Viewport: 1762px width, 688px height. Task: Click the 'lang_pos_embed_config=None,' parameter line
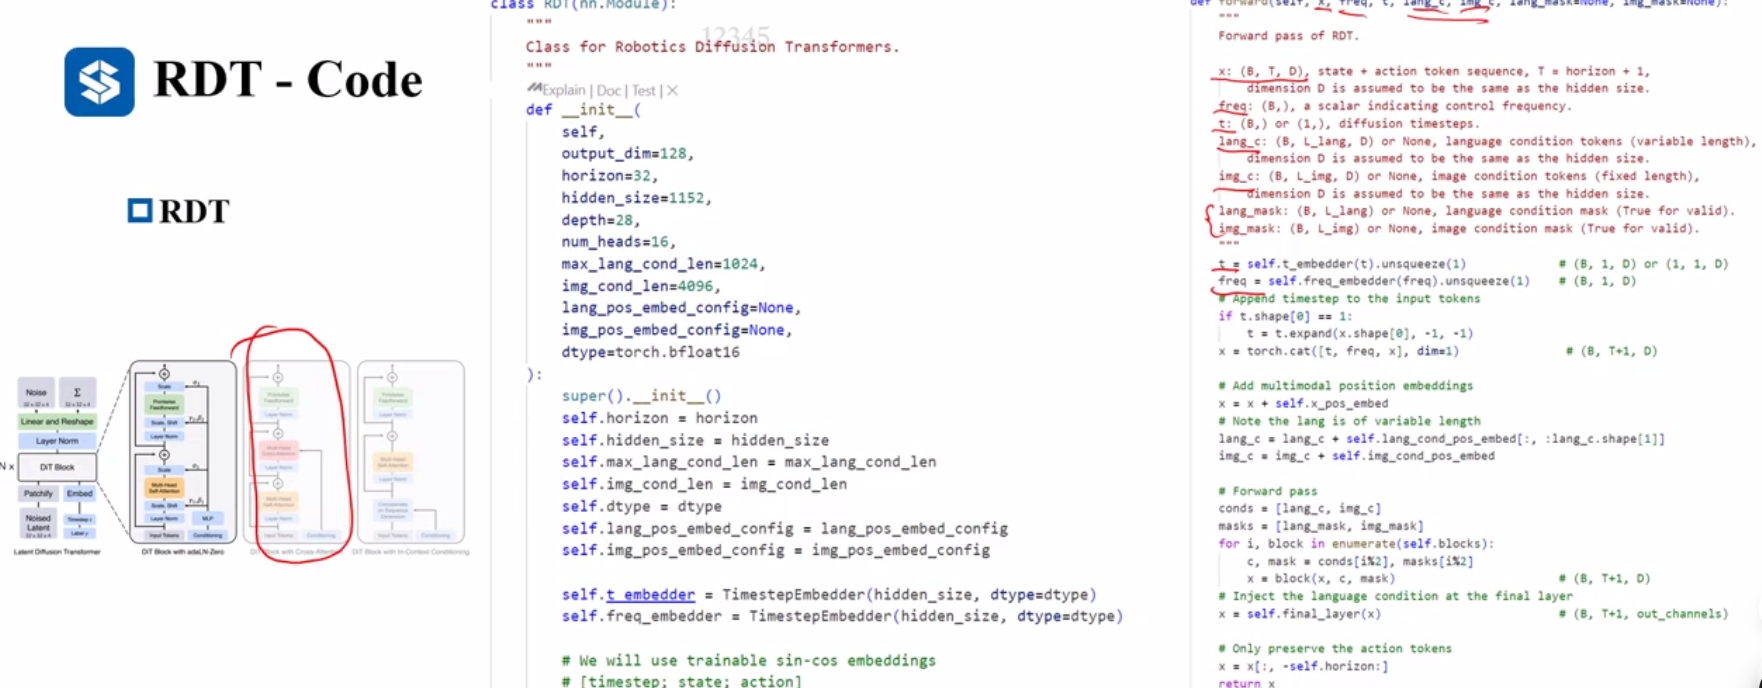[x=681, y=308]
